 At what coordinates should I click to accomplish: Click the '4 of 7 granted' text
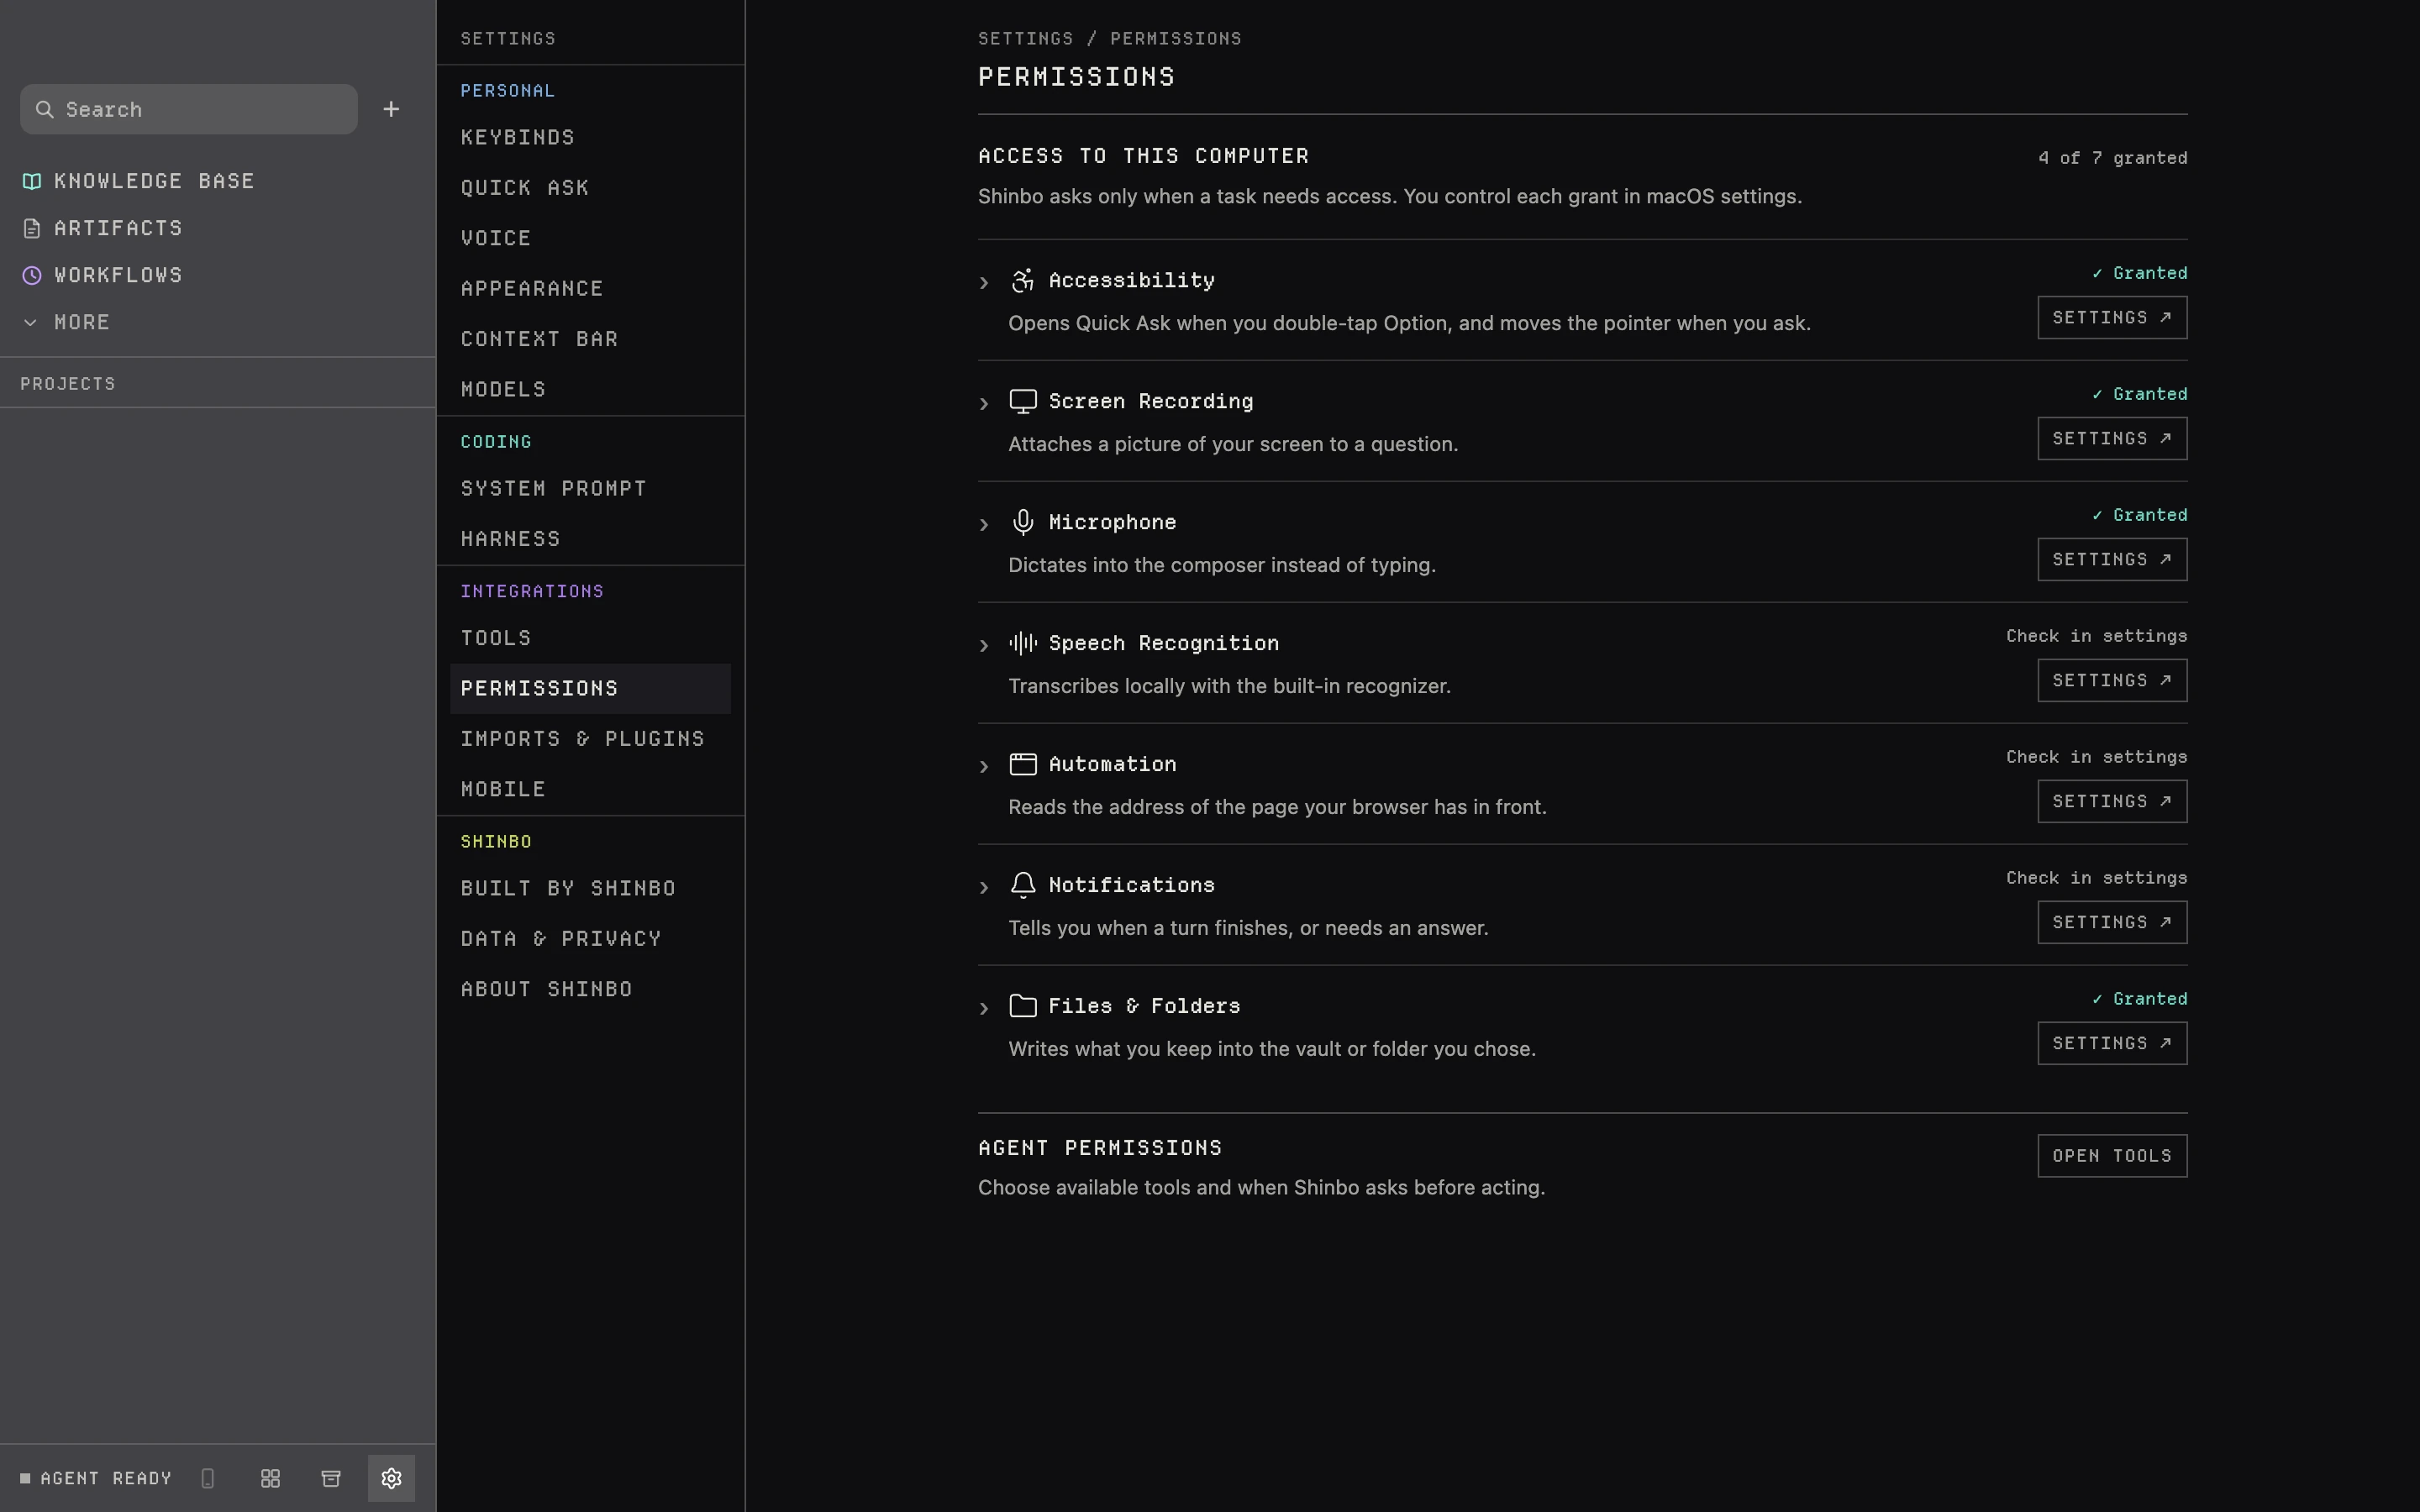tap(2112, 158)
